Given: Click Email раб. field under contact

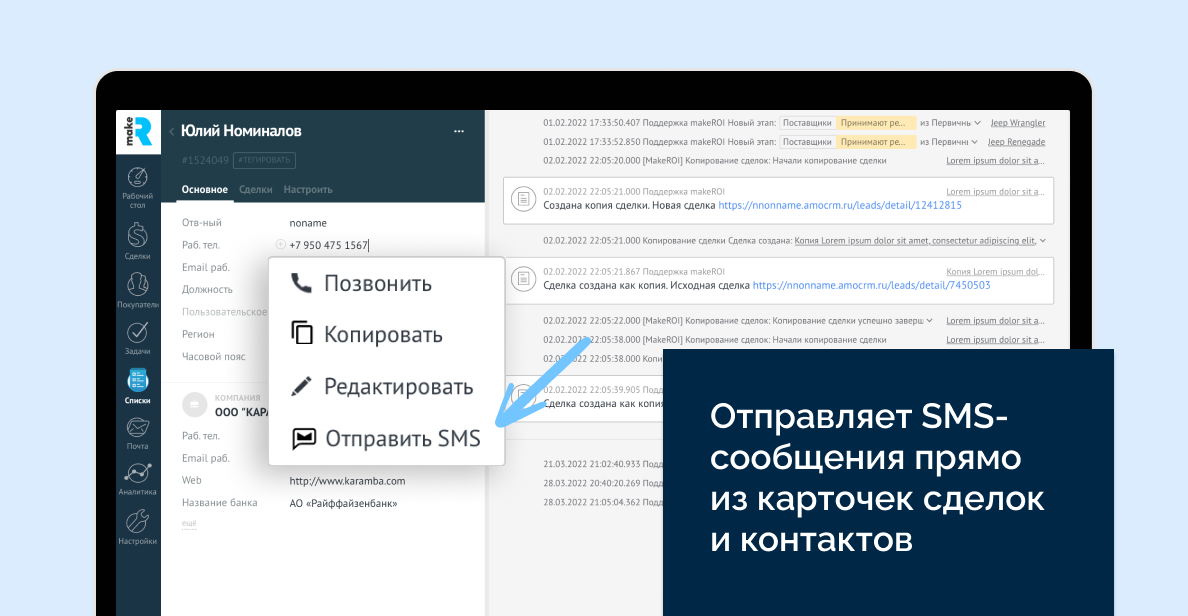Looking at the screenshot, I should (x=205, y=267).
